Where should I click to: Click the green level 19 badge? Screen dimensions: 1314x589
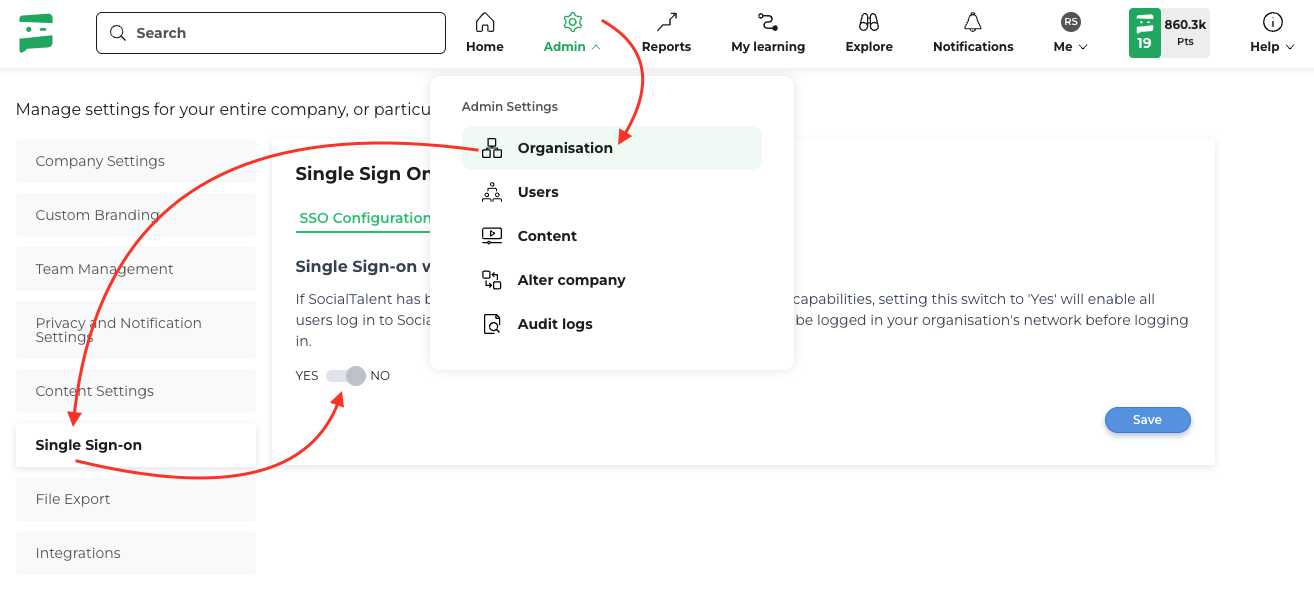1144,33
